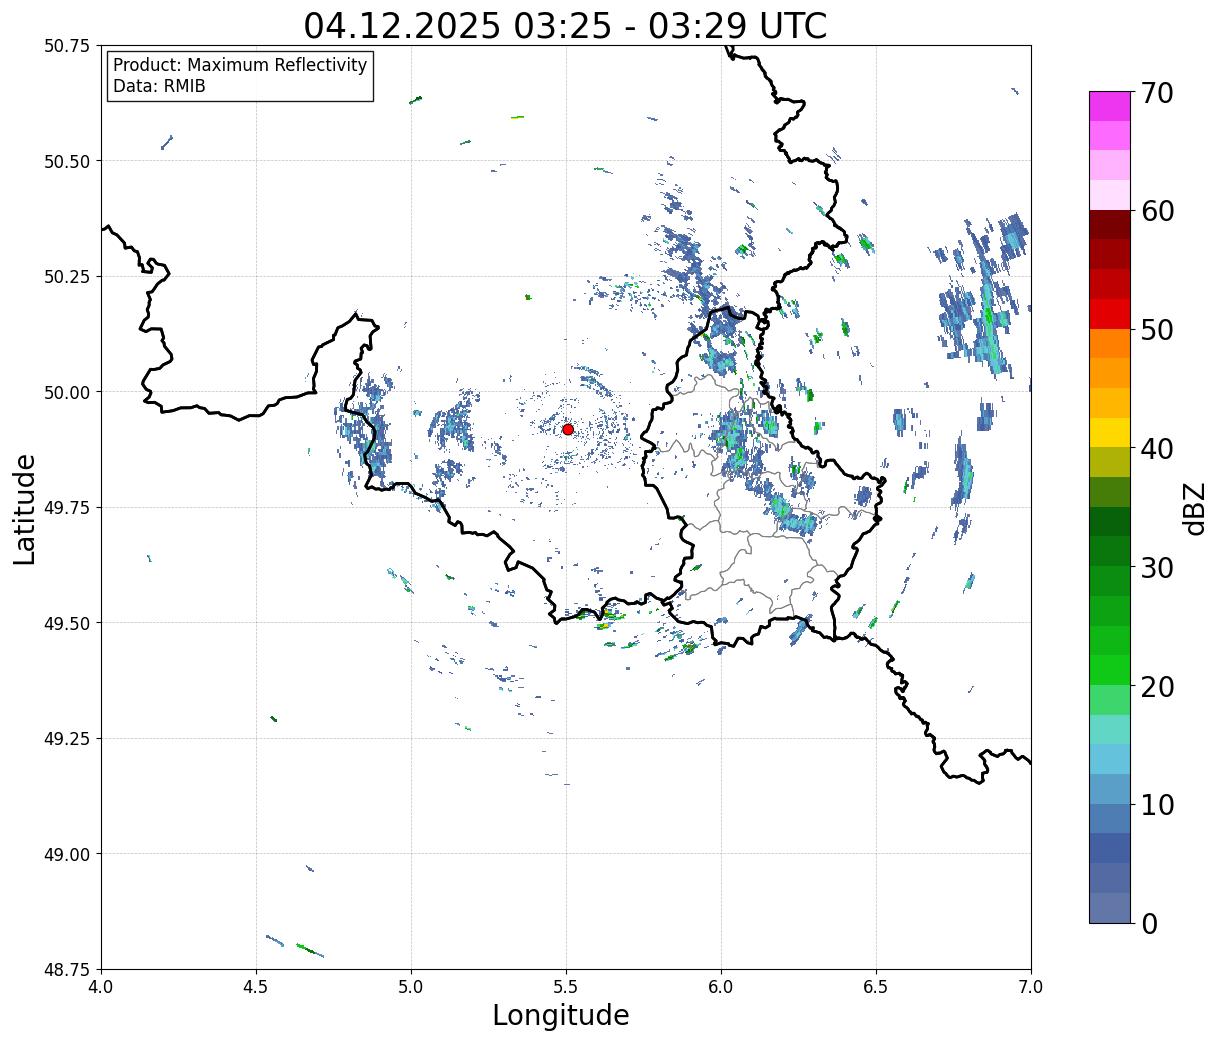Click the colorbar tick label 40

tap(1157, 448)
